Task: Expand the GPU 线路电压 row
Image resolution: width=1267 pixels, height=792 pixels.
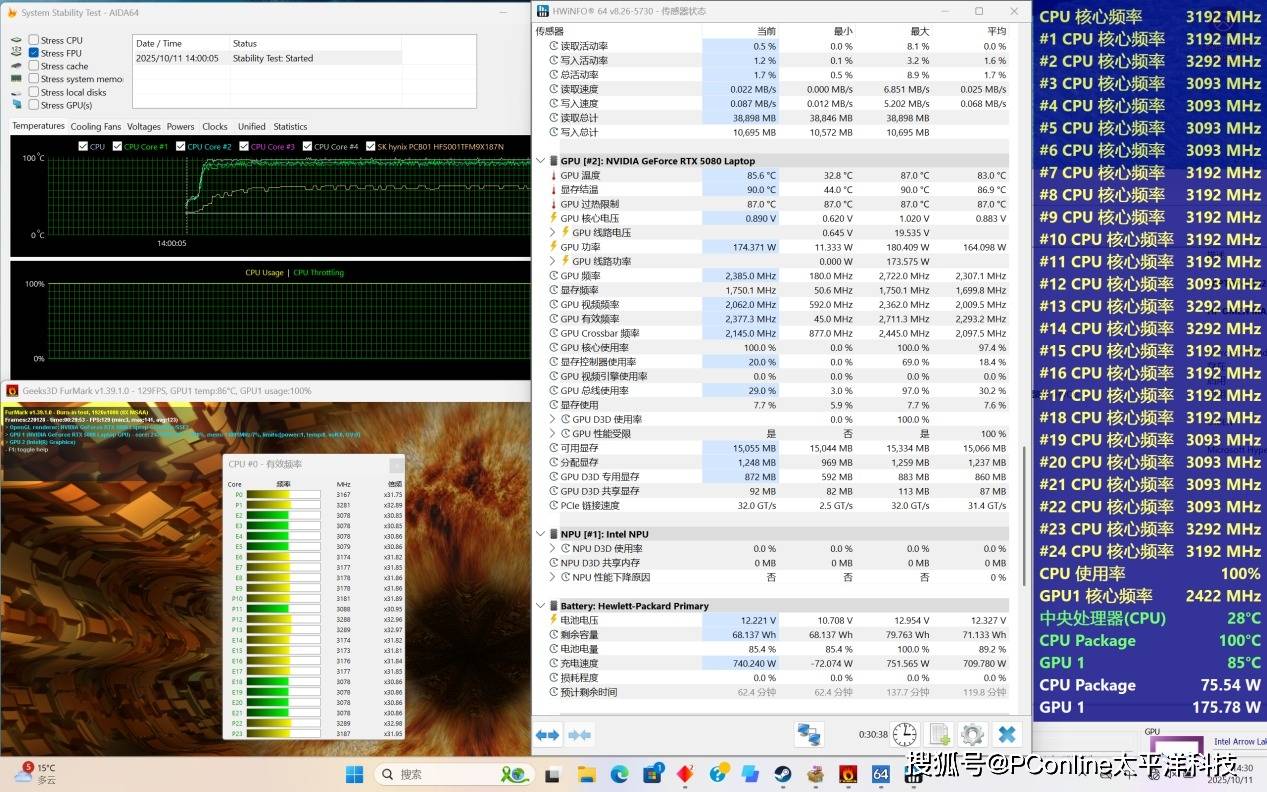Action: pos(553,233)
